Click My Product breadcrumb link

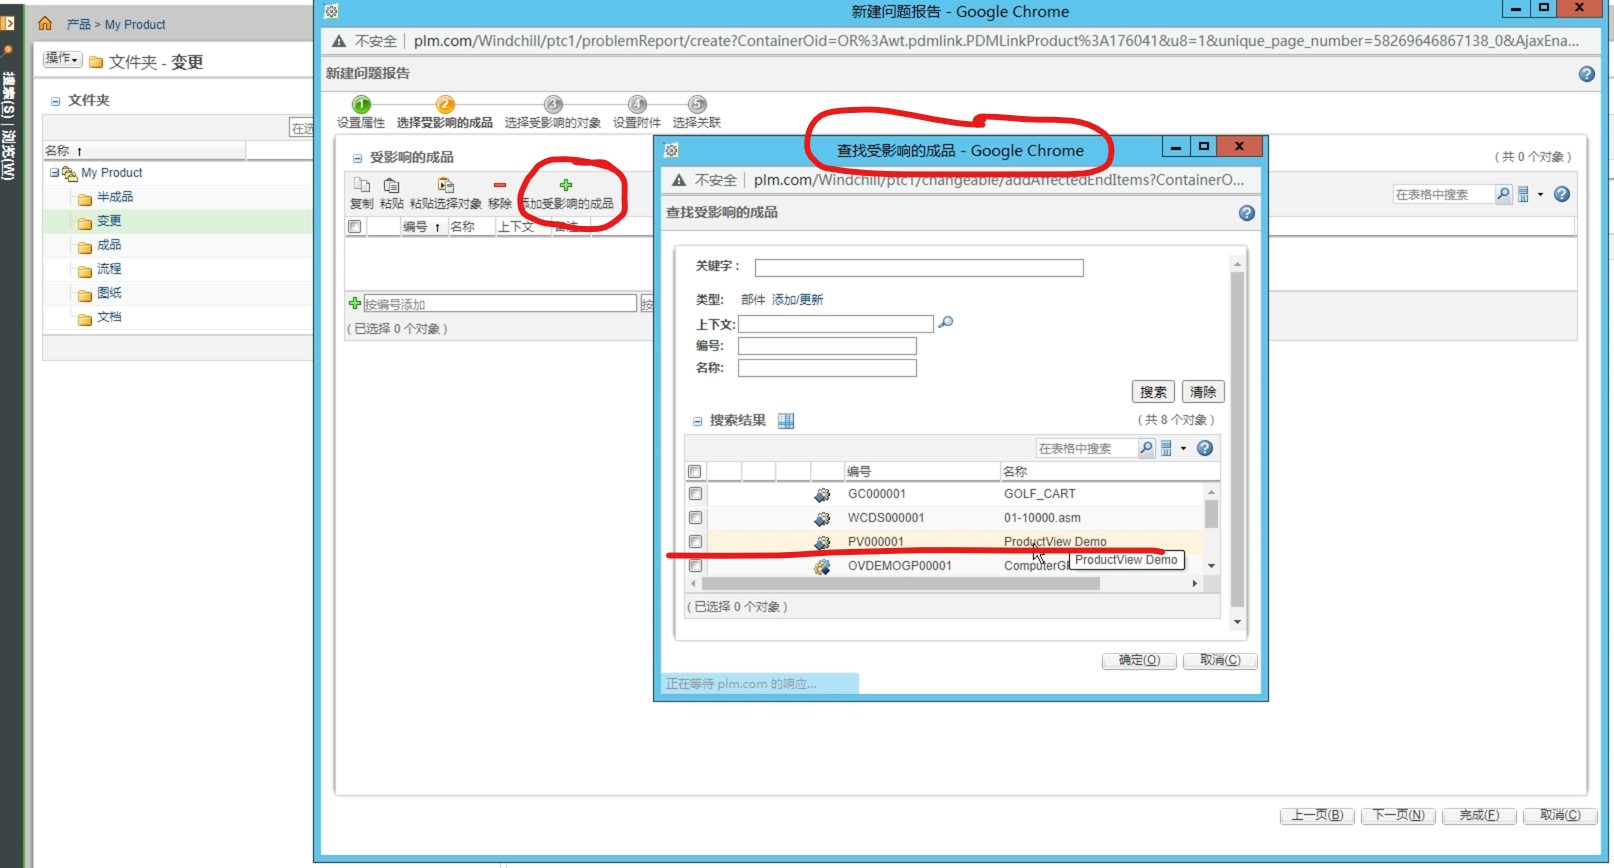tap(135, 25)
